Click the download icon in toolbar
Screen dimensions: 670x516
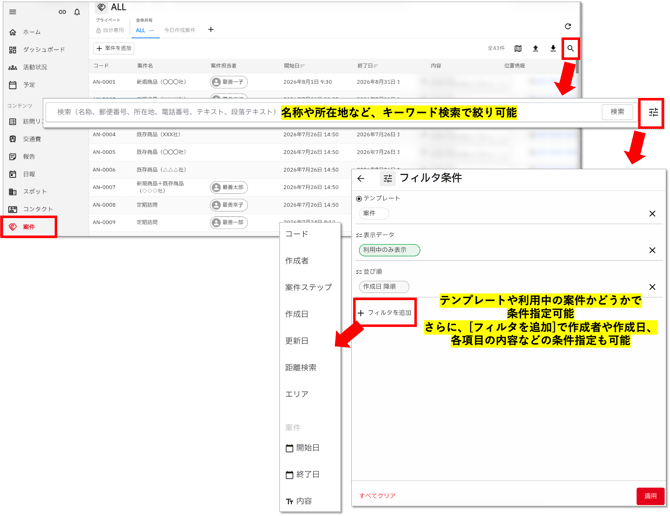point(552,48)
